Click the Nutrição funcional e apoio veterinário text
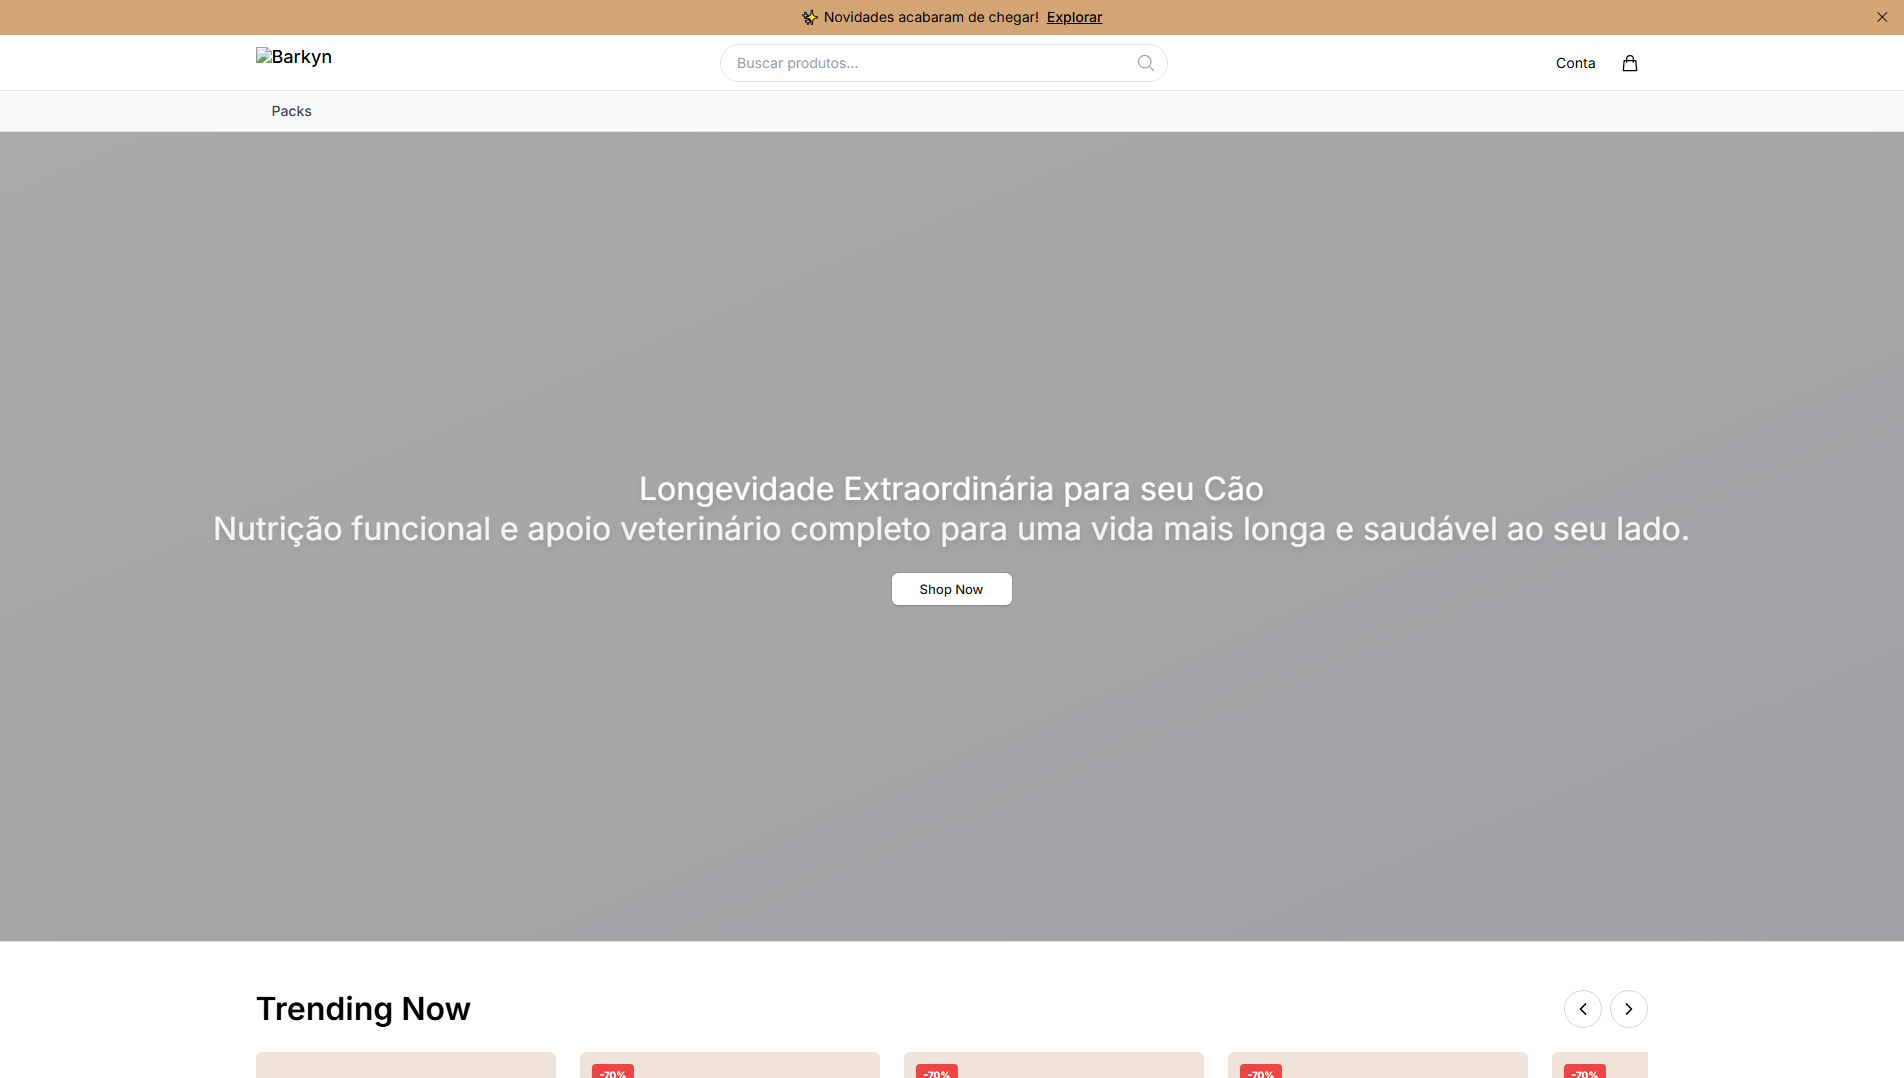The image size is (1904, 1078). (x=951, y=529)
